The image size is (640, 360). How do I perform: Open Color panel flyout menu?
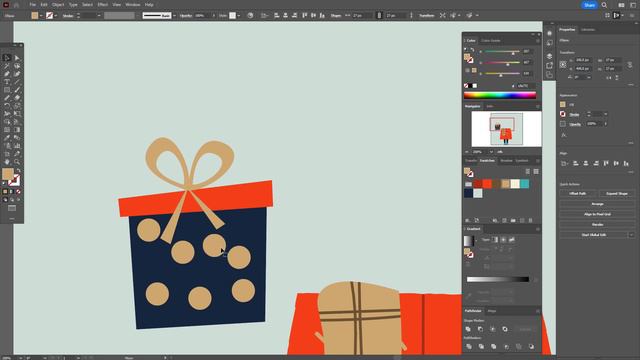538,41
